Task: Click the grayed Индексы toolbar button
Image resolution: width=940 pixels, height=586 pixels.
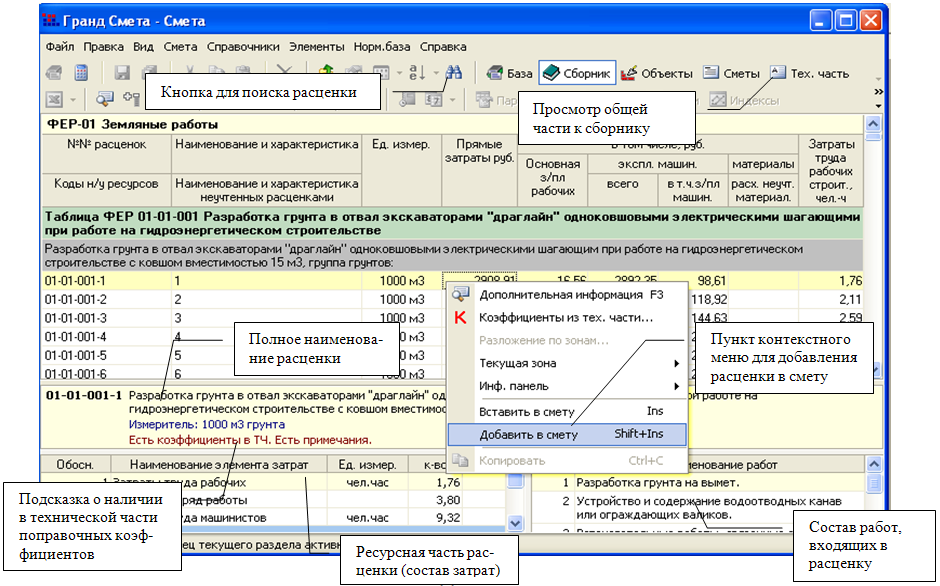Action: tap(745, 100)
